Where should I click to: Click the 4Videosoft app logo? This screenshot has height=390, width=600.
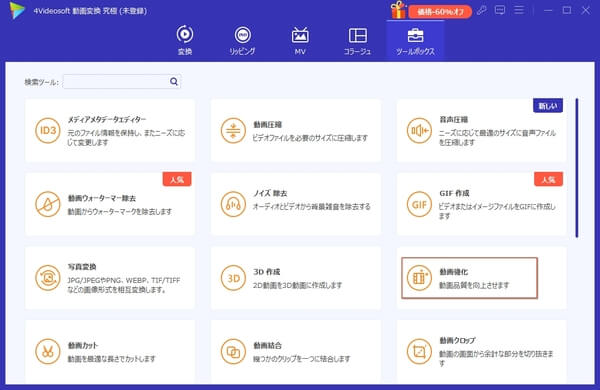click(x=17, y=10)
